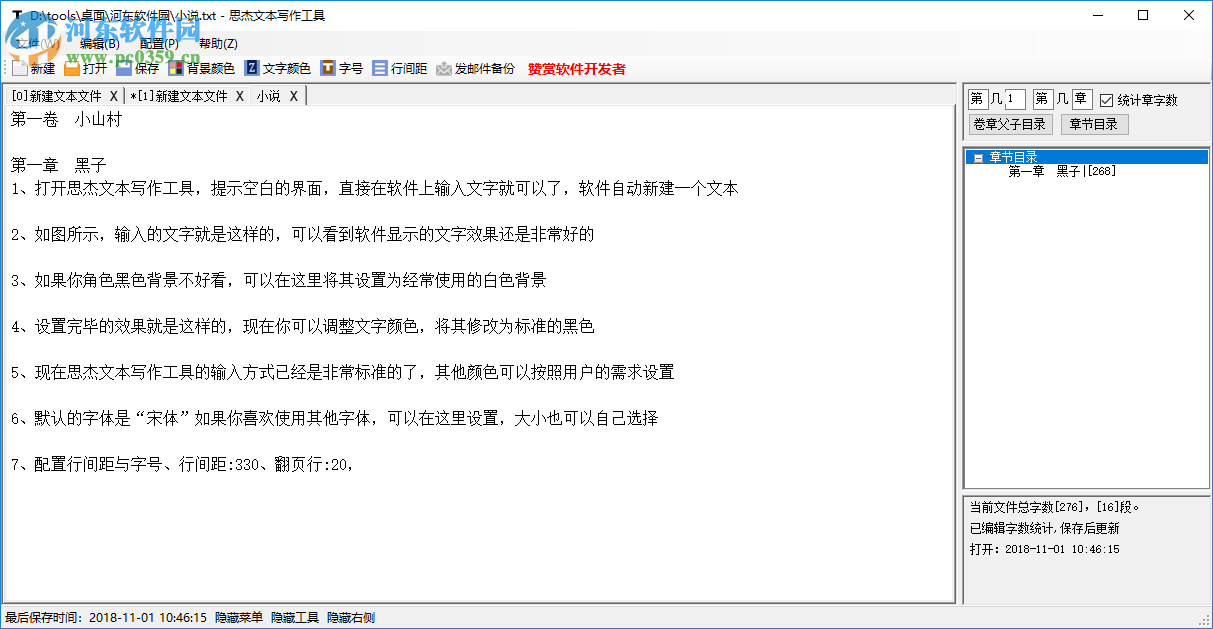1213x629 pixels.
Task: Click the first 第 input field
Action: click(977, 99)
